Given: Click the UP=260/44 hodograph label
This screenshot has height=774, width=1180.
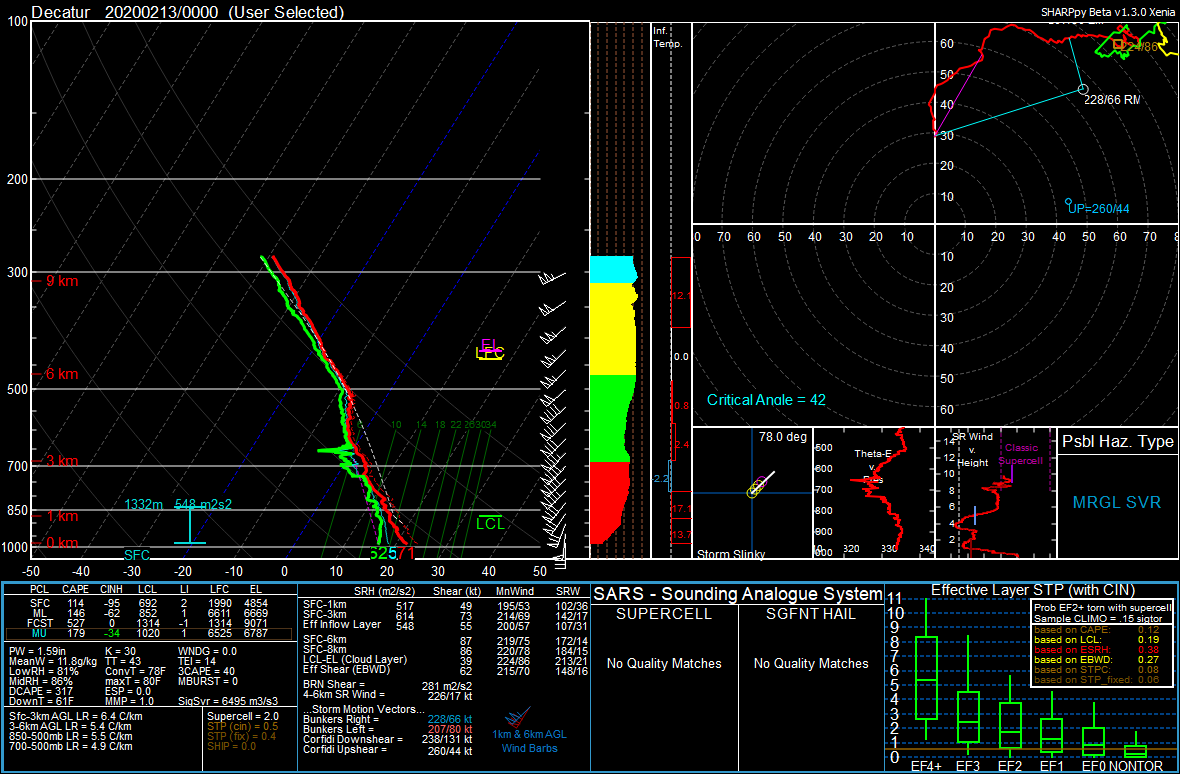Looking at the screenshot, I should tap(1099, 208).
